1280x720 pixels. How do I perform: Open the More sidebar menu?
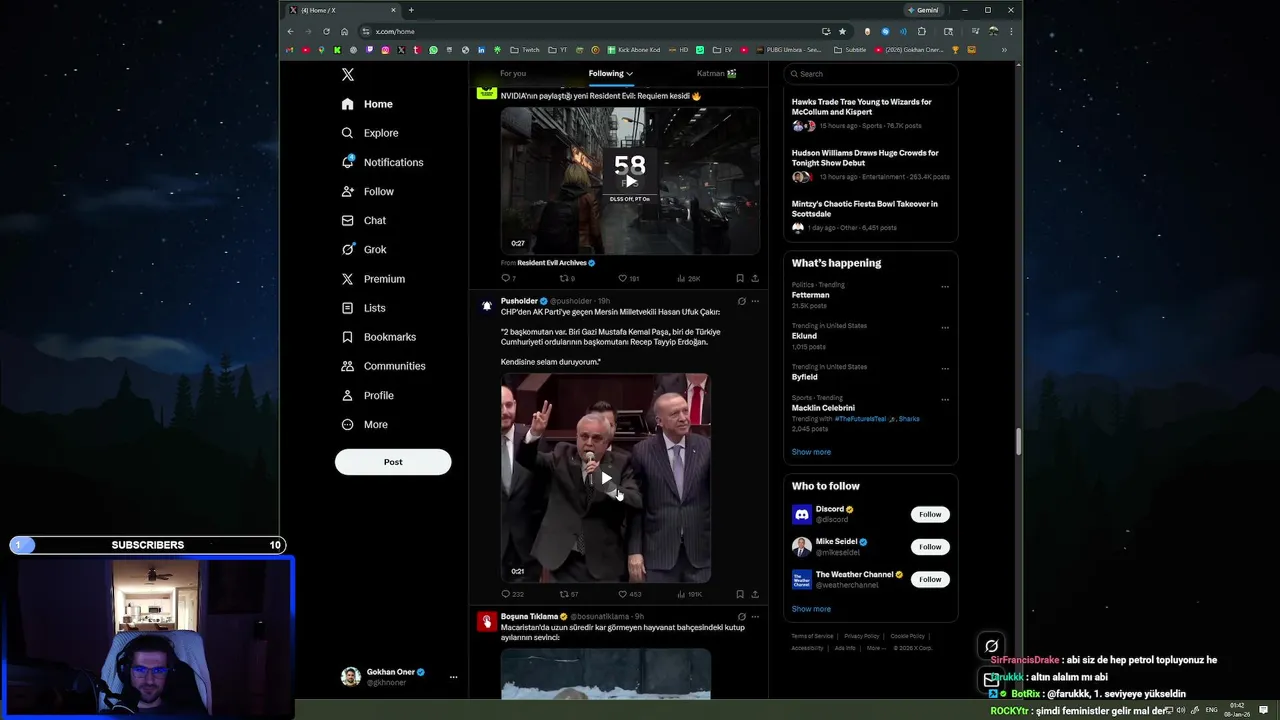click(364, 424)
